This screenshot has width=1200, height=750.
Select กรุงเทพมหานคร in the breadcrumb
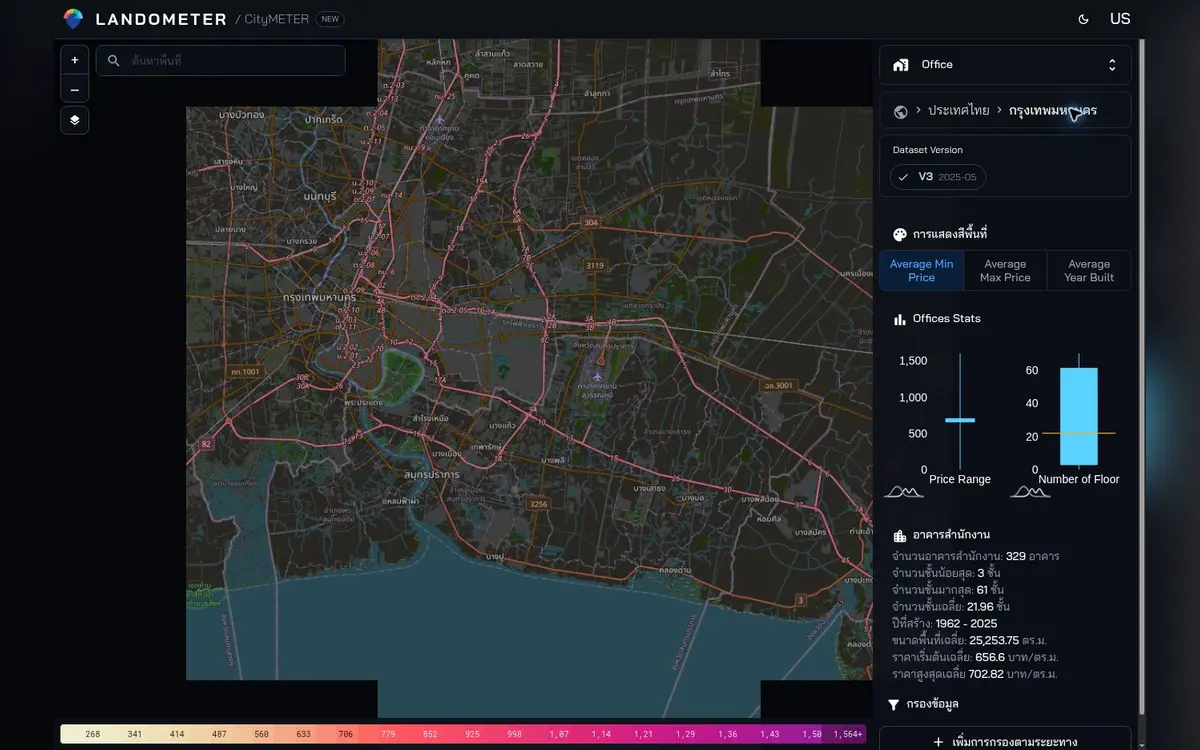pyautogui.click(x=1052, y=111)
